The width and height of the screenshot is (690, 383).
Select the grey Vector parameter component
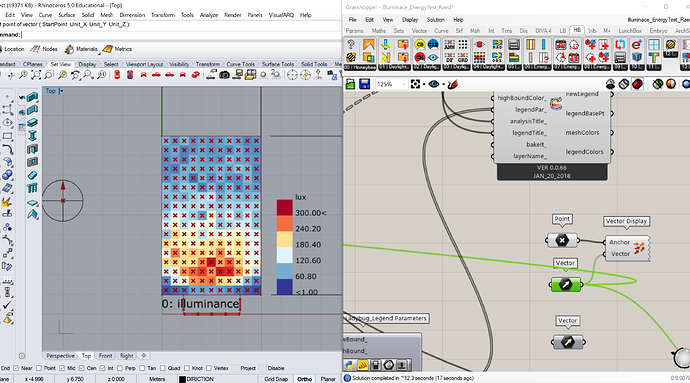(x=568, y=342)
